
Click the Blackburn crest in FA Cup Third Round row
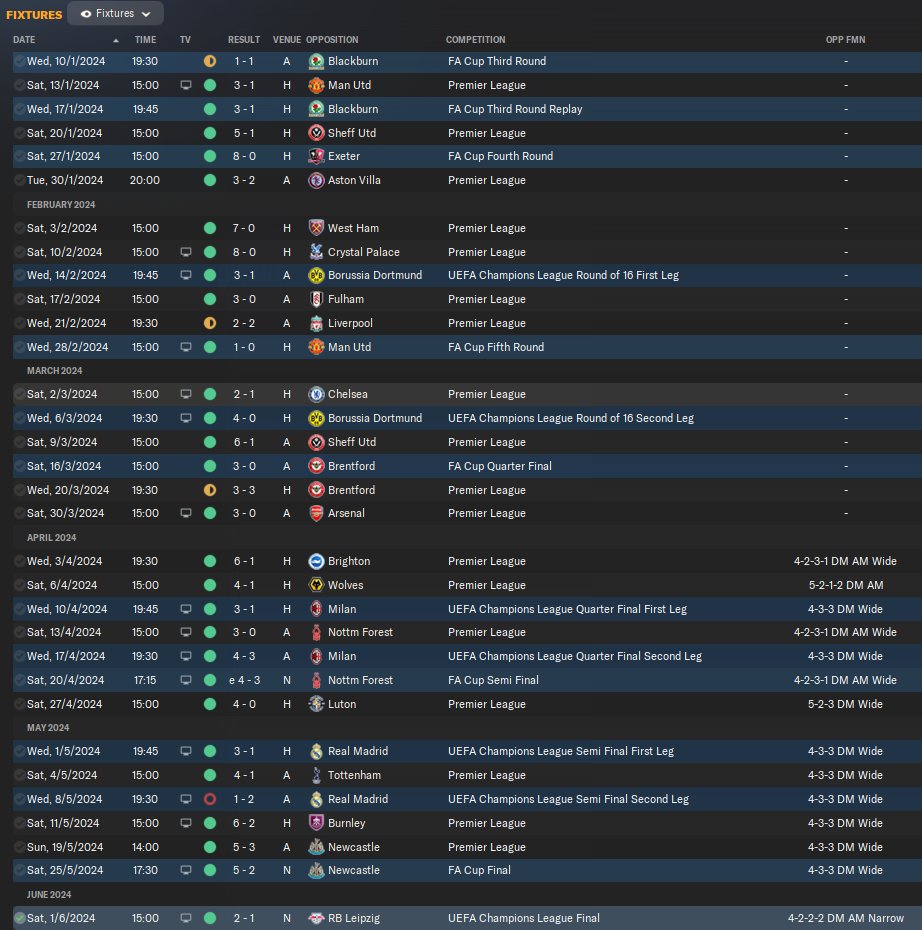pyautogui.click(x=317, y=61)
